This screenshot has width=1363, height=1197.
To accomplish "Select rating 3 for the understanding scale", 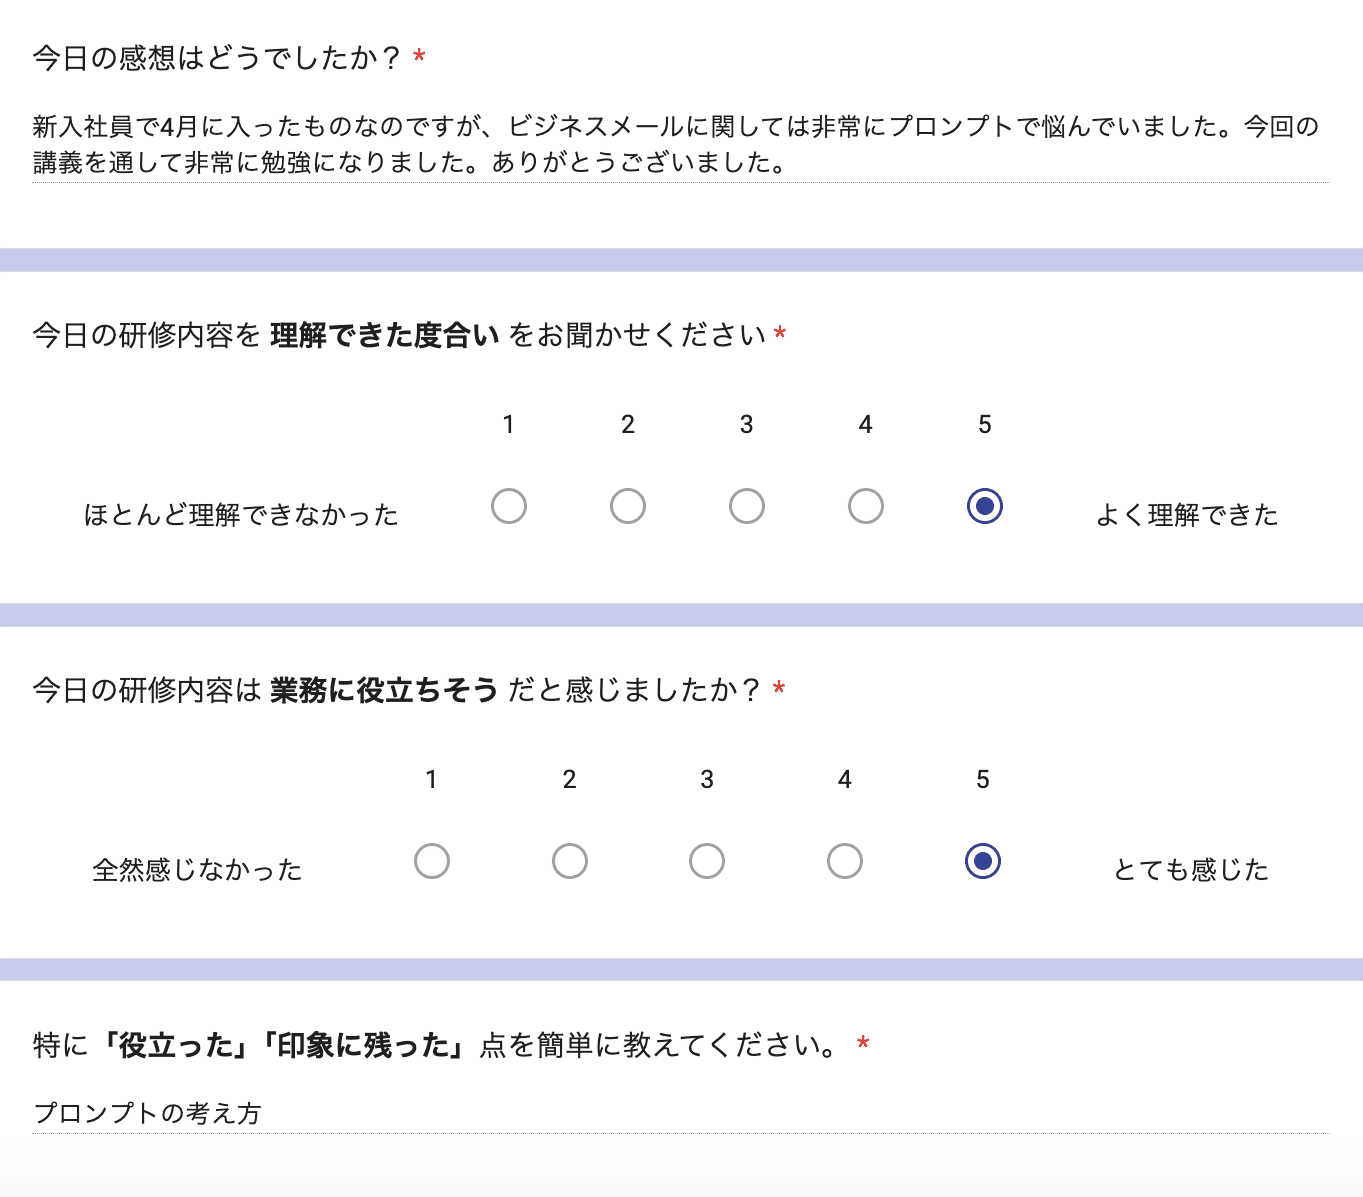I will [x=746, y=506].
